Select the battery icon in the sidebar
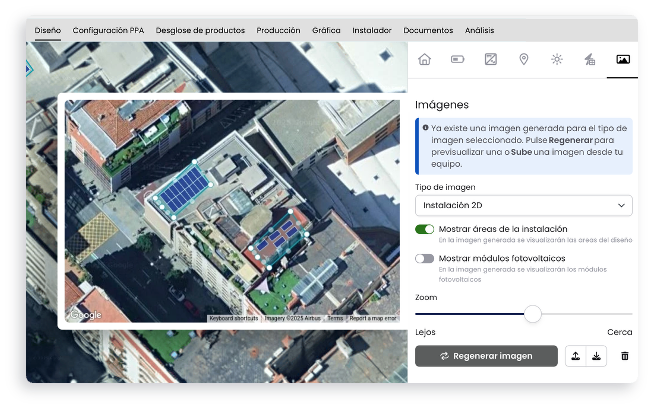653x409 pixels. tap(457, 60)
